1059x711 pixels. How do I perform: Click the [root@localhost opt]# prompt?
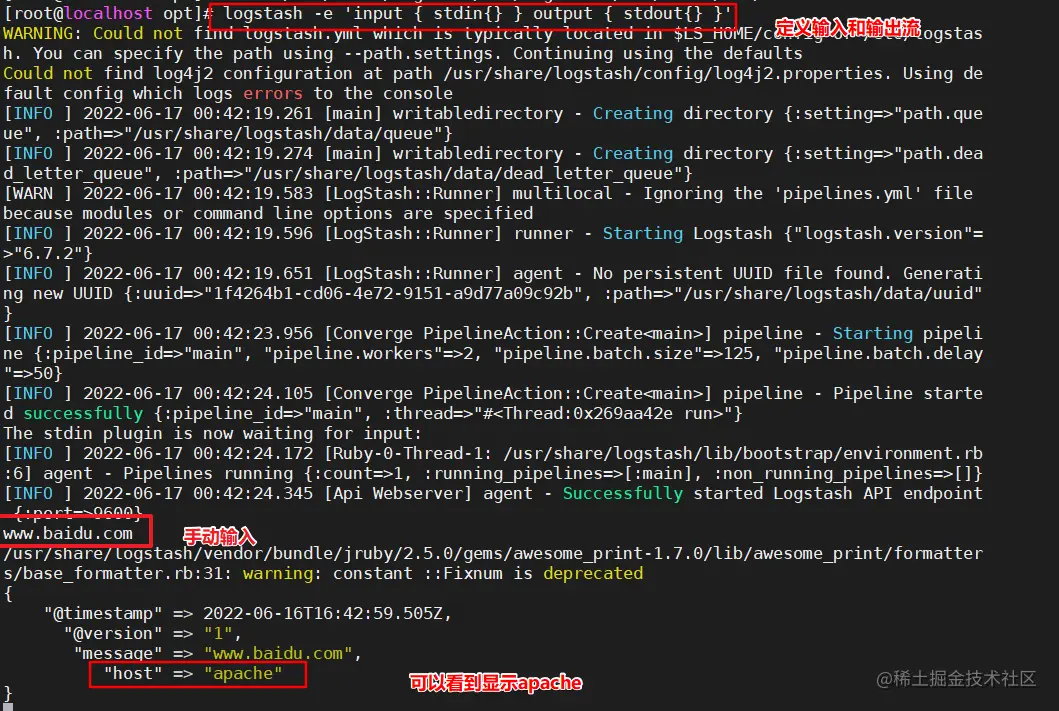tap(108, 13)
